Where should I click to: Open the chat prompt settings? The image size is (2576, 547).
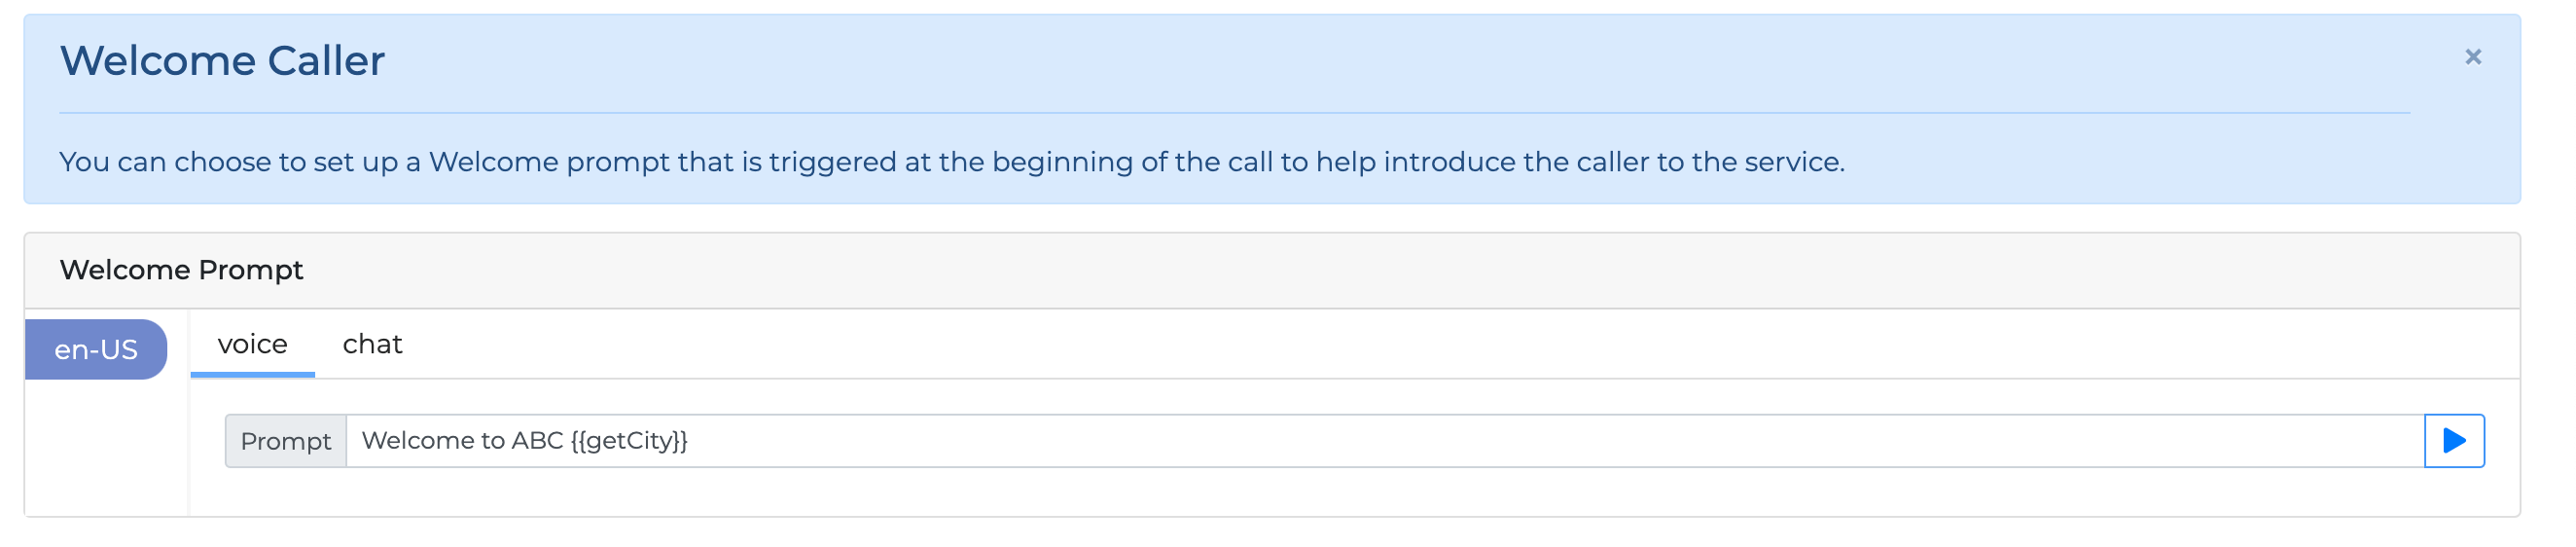[x=372, y=344]
